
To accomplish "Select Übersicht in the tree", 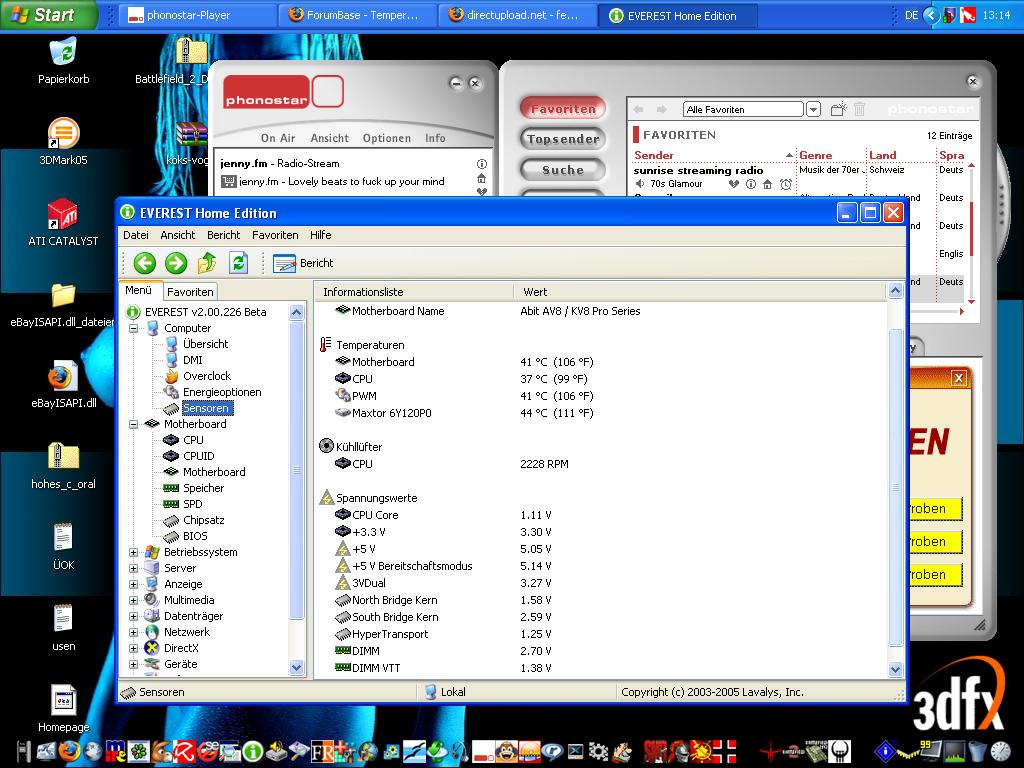I will (205, 344).
